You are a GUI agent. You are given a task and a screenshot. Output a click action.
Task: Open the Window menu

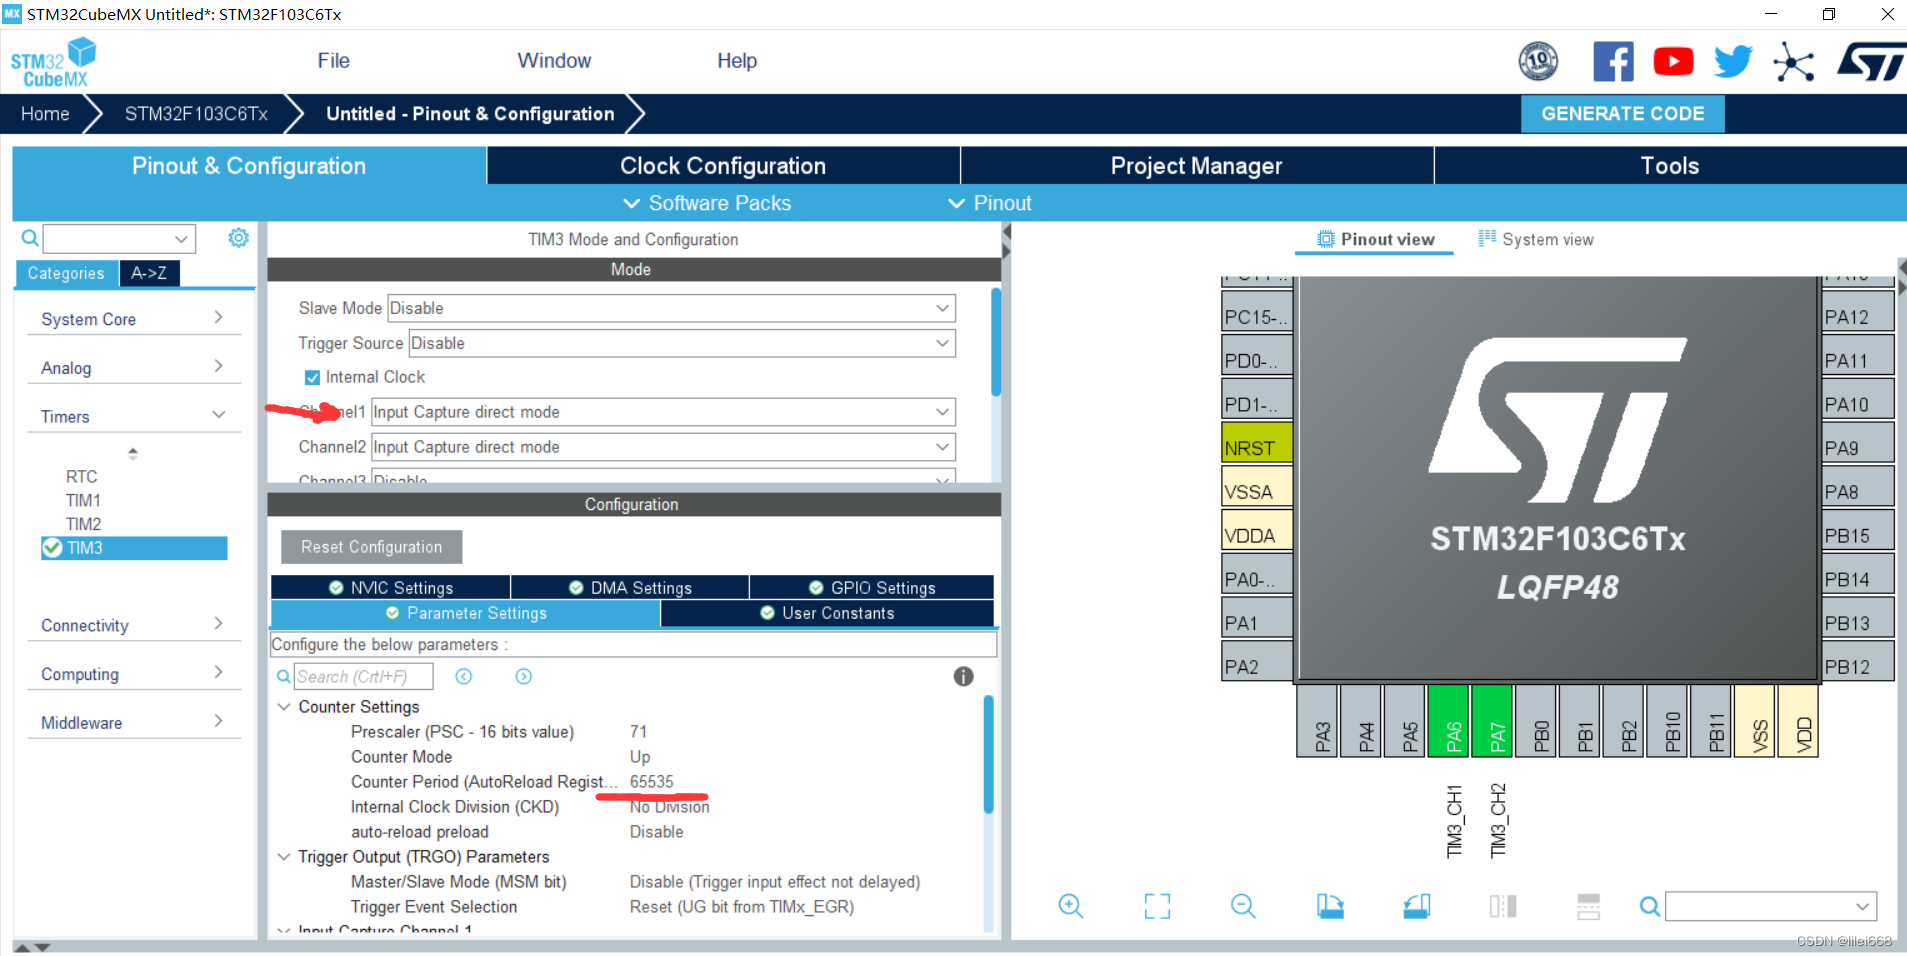coord(554,61)
